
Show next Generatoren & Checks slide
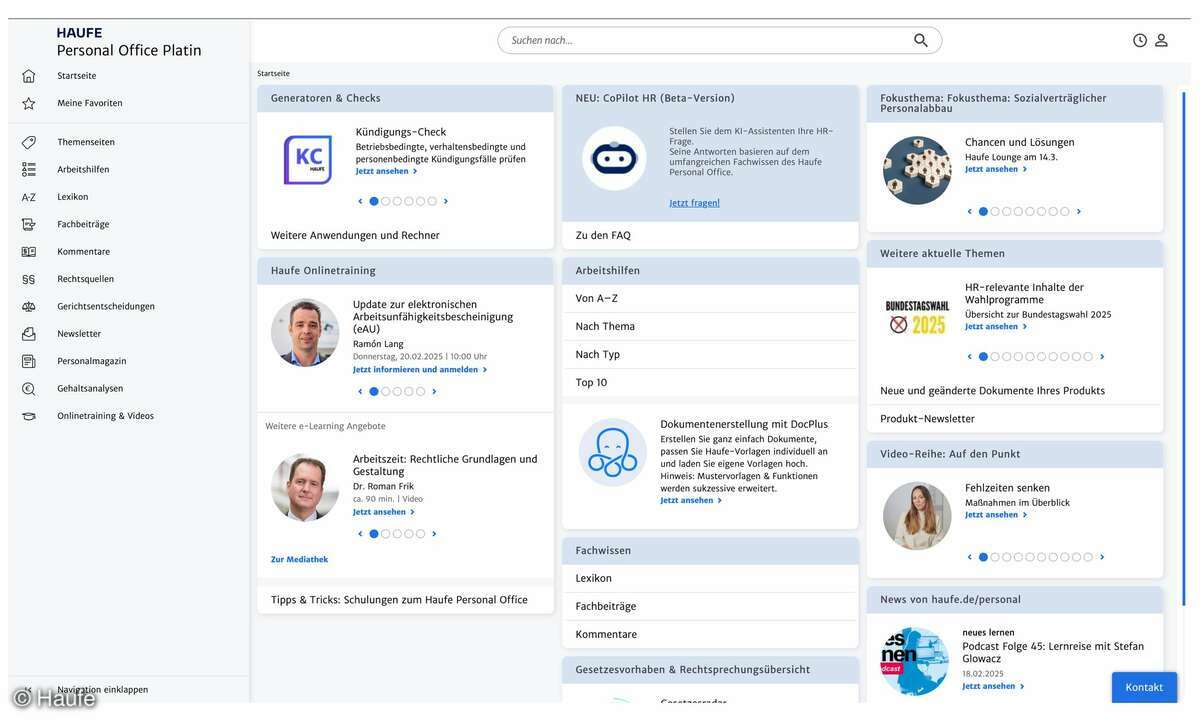[x=446, y=201]
